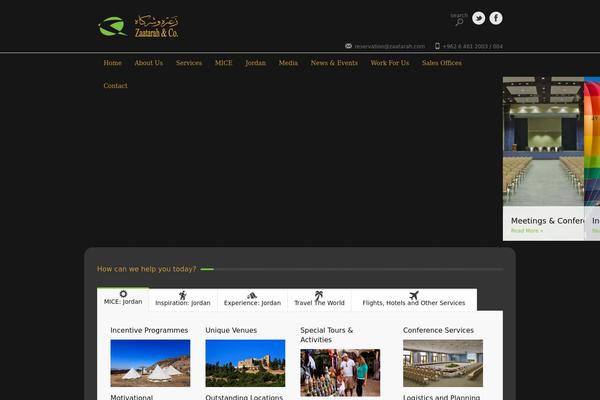The image size is (600, 400).
Task: Click the Motivational text below tents image
Action: 132,397
